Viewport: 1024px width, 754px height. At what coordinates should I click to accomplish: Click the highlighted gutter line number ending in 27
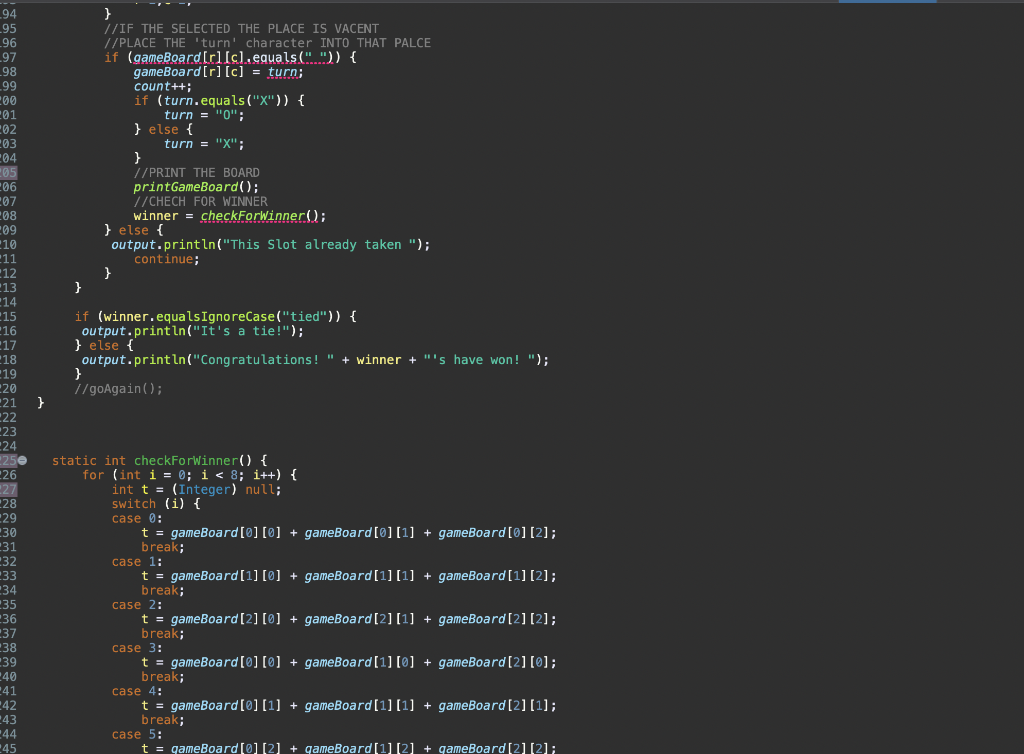click(8, 490)
